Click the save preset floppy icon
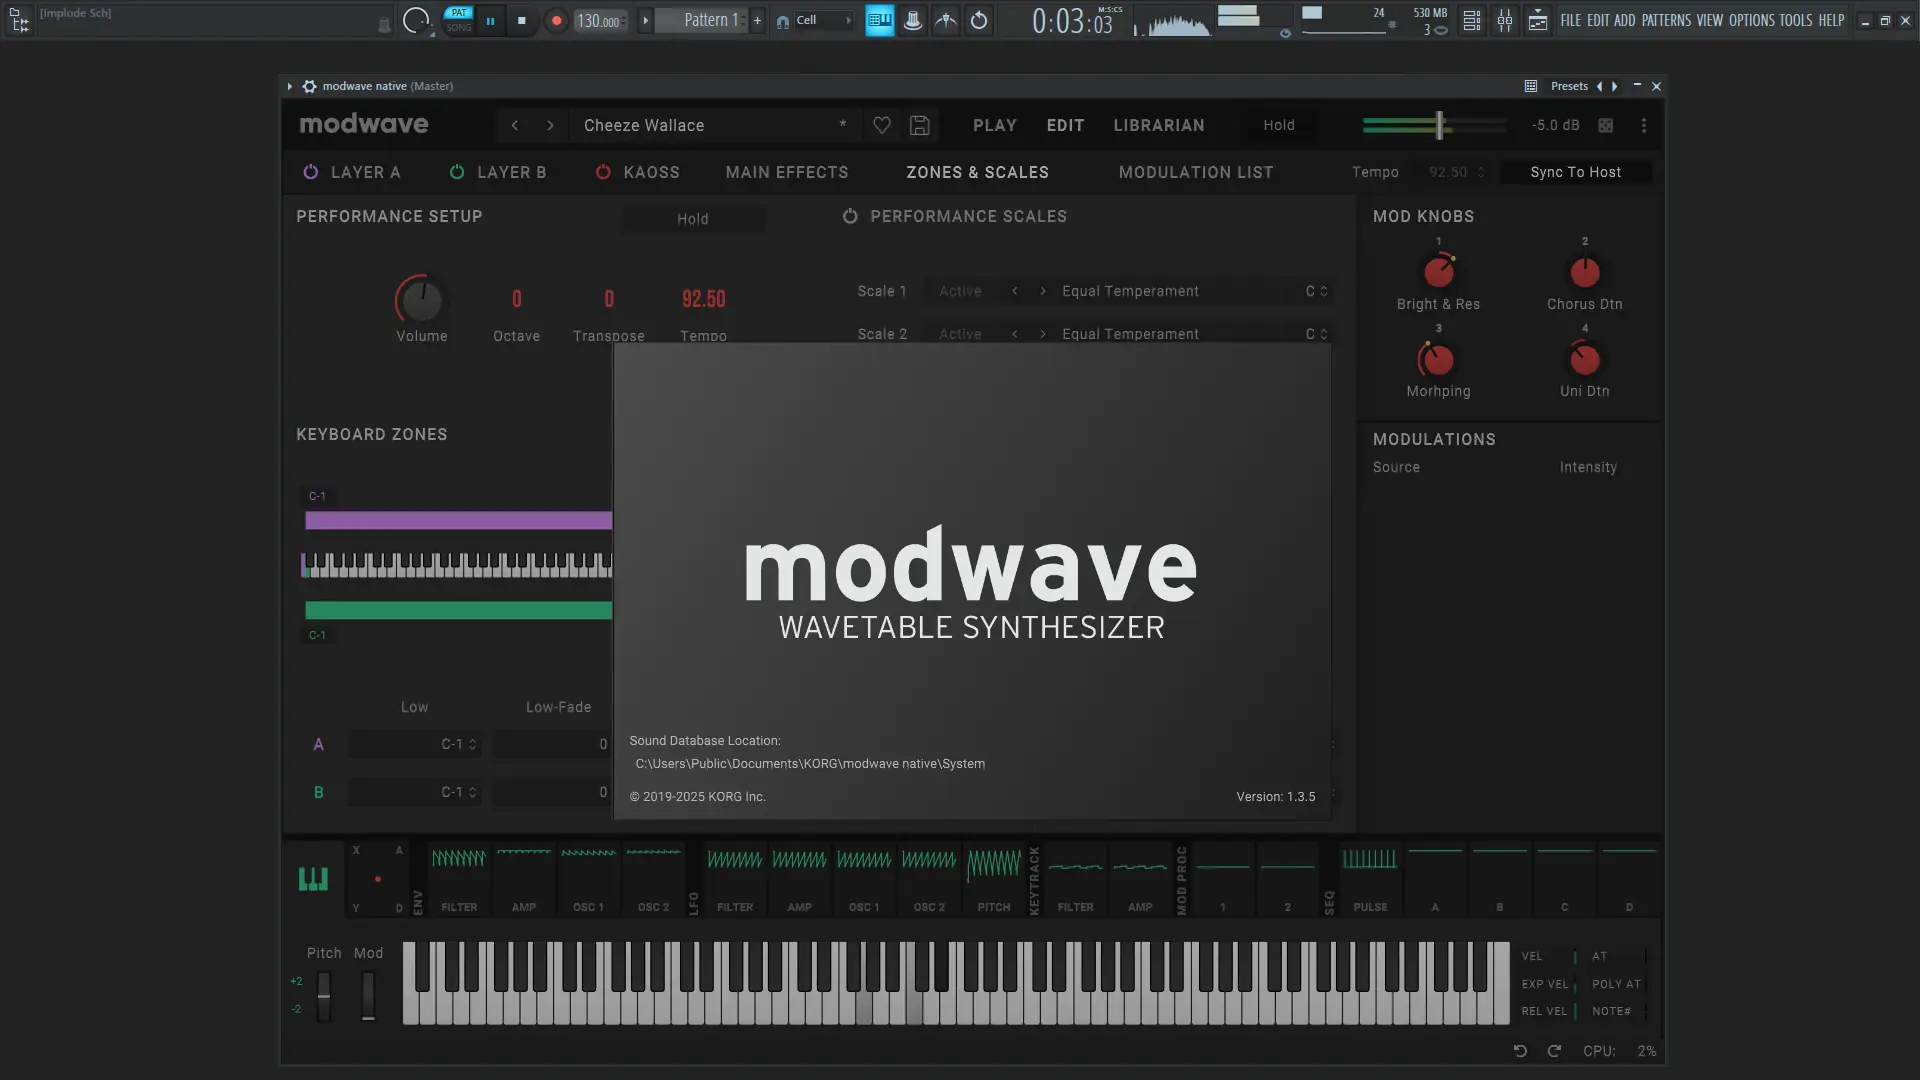Viewport: 1920px width, 1080px height. tap(919, 125)
